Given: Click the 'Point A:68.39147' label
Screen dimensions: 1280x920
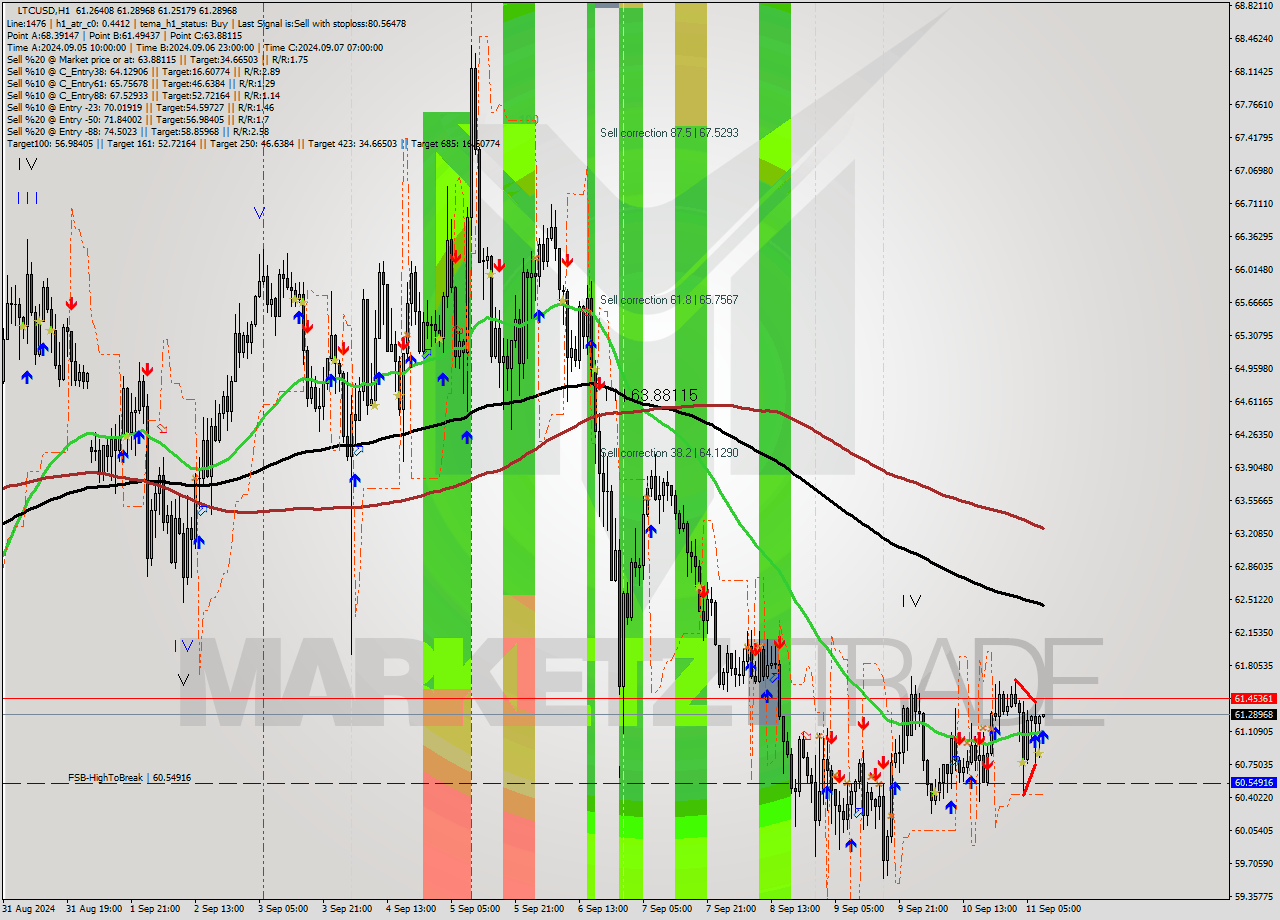Looking at the screenshot, I should tap(43, 35).
